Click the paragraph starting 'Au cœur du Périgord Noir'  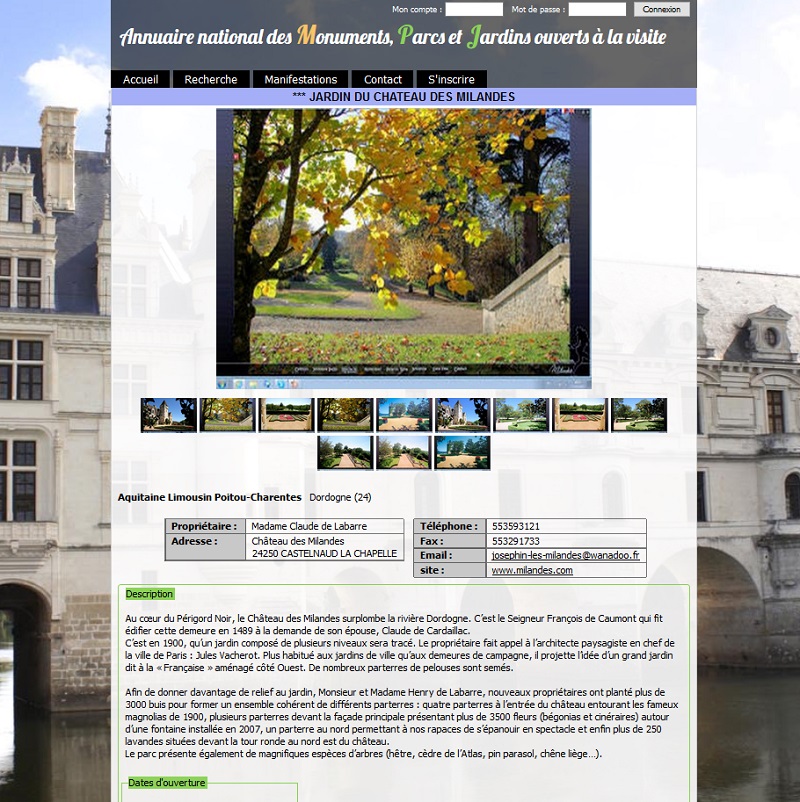click(400, 643)
